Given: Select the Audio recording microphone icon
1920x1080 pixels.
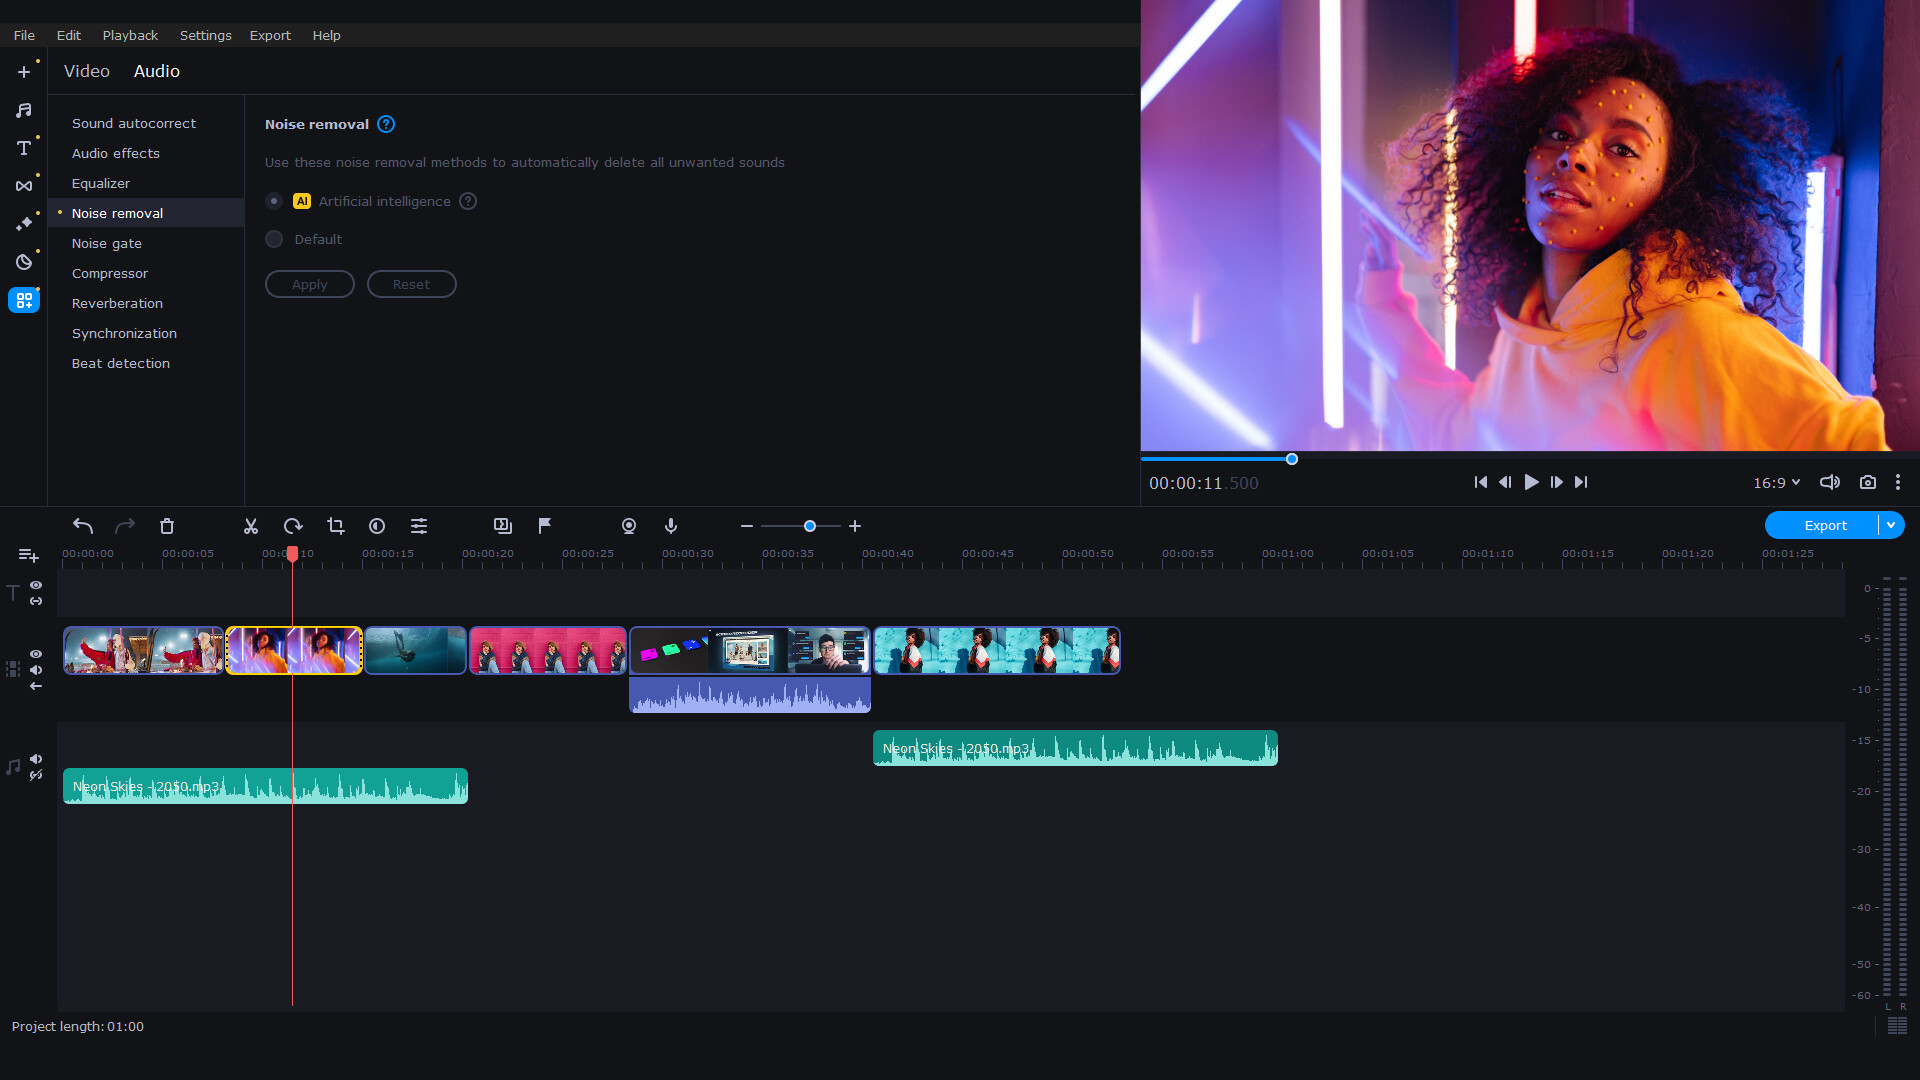Looking at the screenshot, I should (673, 526).
